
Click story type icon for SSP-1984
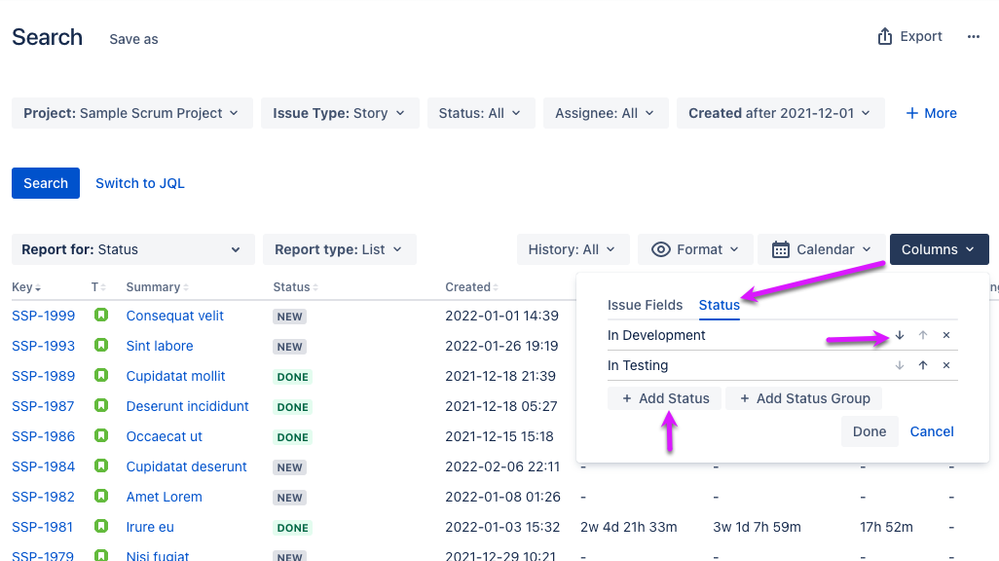101,465
